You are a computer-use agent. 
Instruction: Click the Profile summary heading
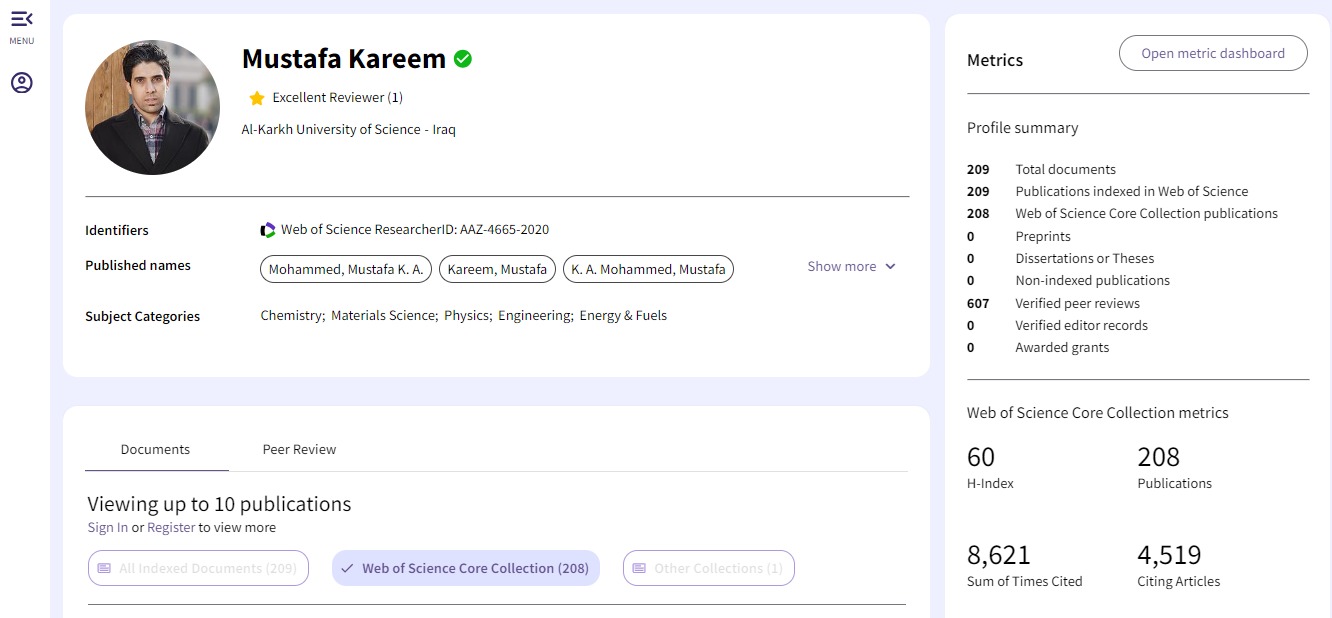tap(1023, 128)
